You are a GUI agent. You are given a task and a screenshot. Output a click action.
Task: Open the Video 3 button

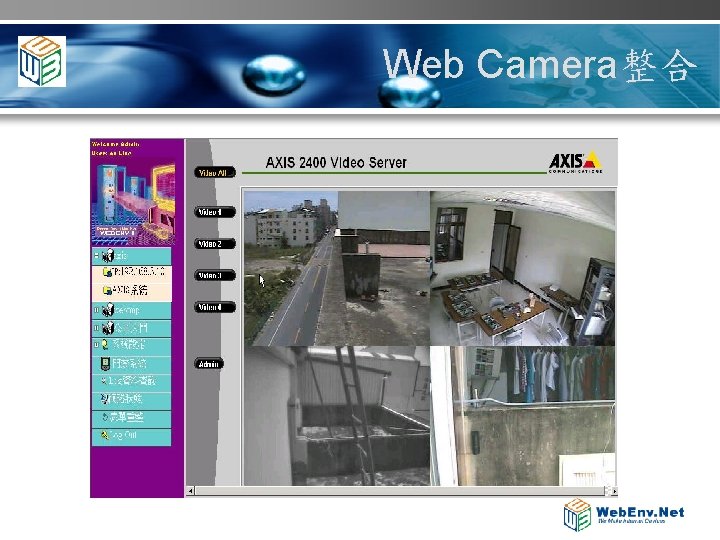click(x=215, y=276)
